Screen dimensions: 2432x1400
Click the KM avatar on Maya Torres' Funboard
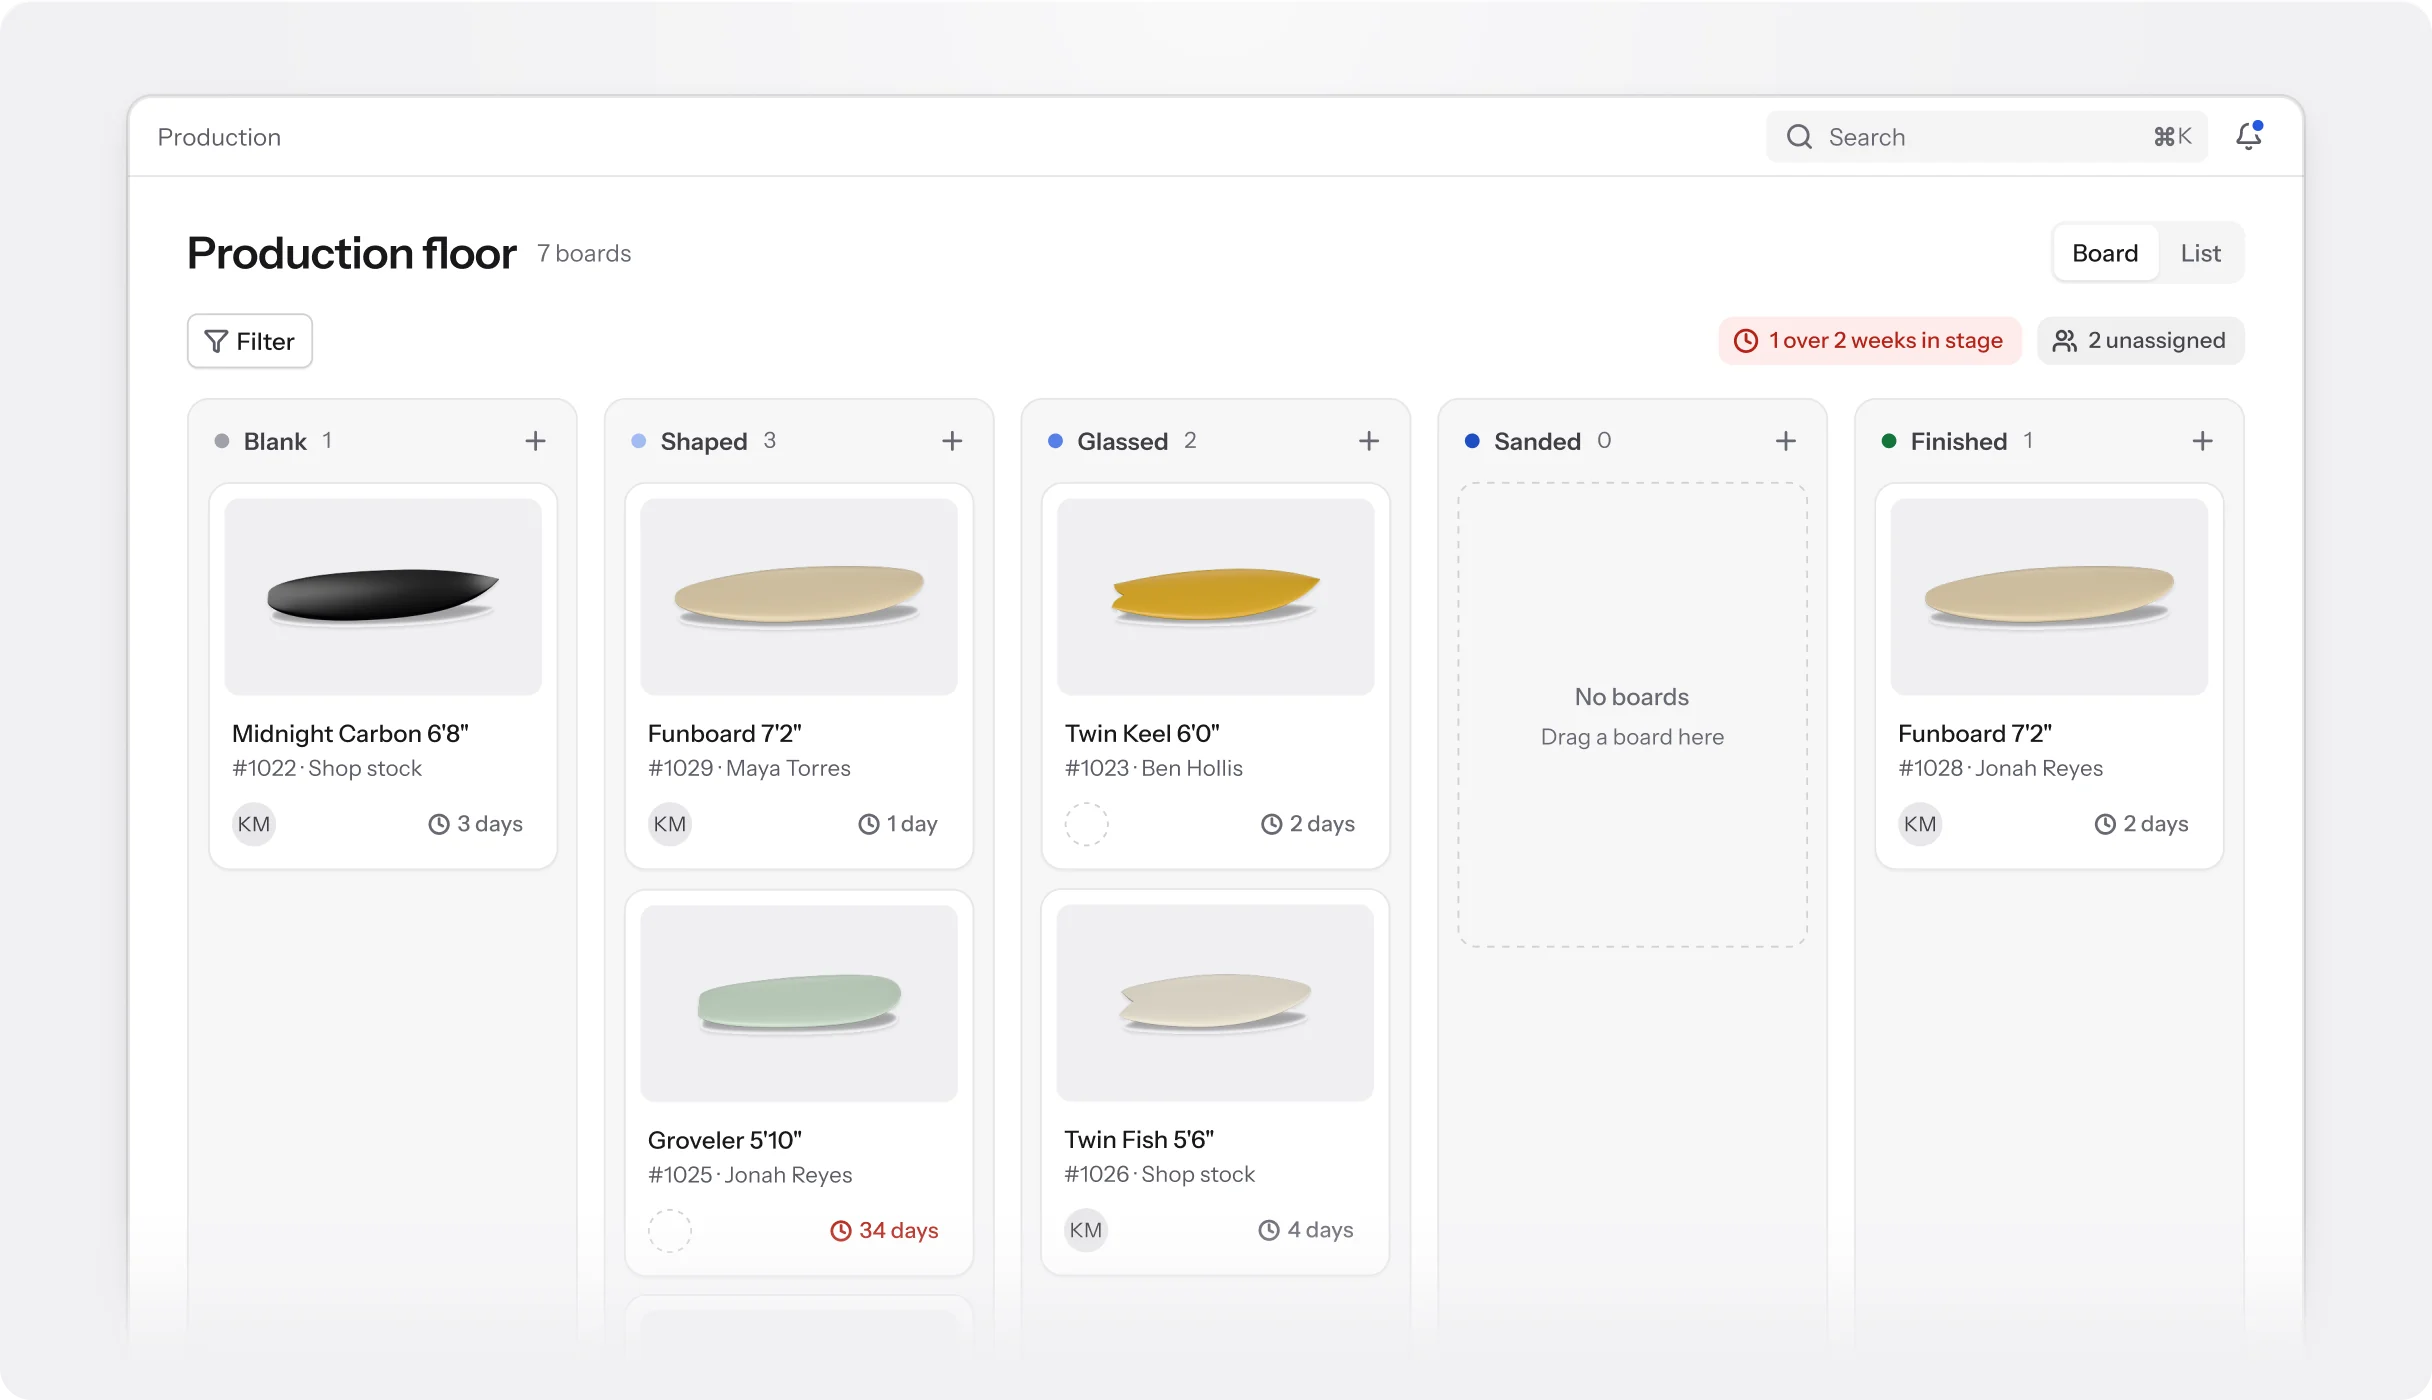[670, 824]
